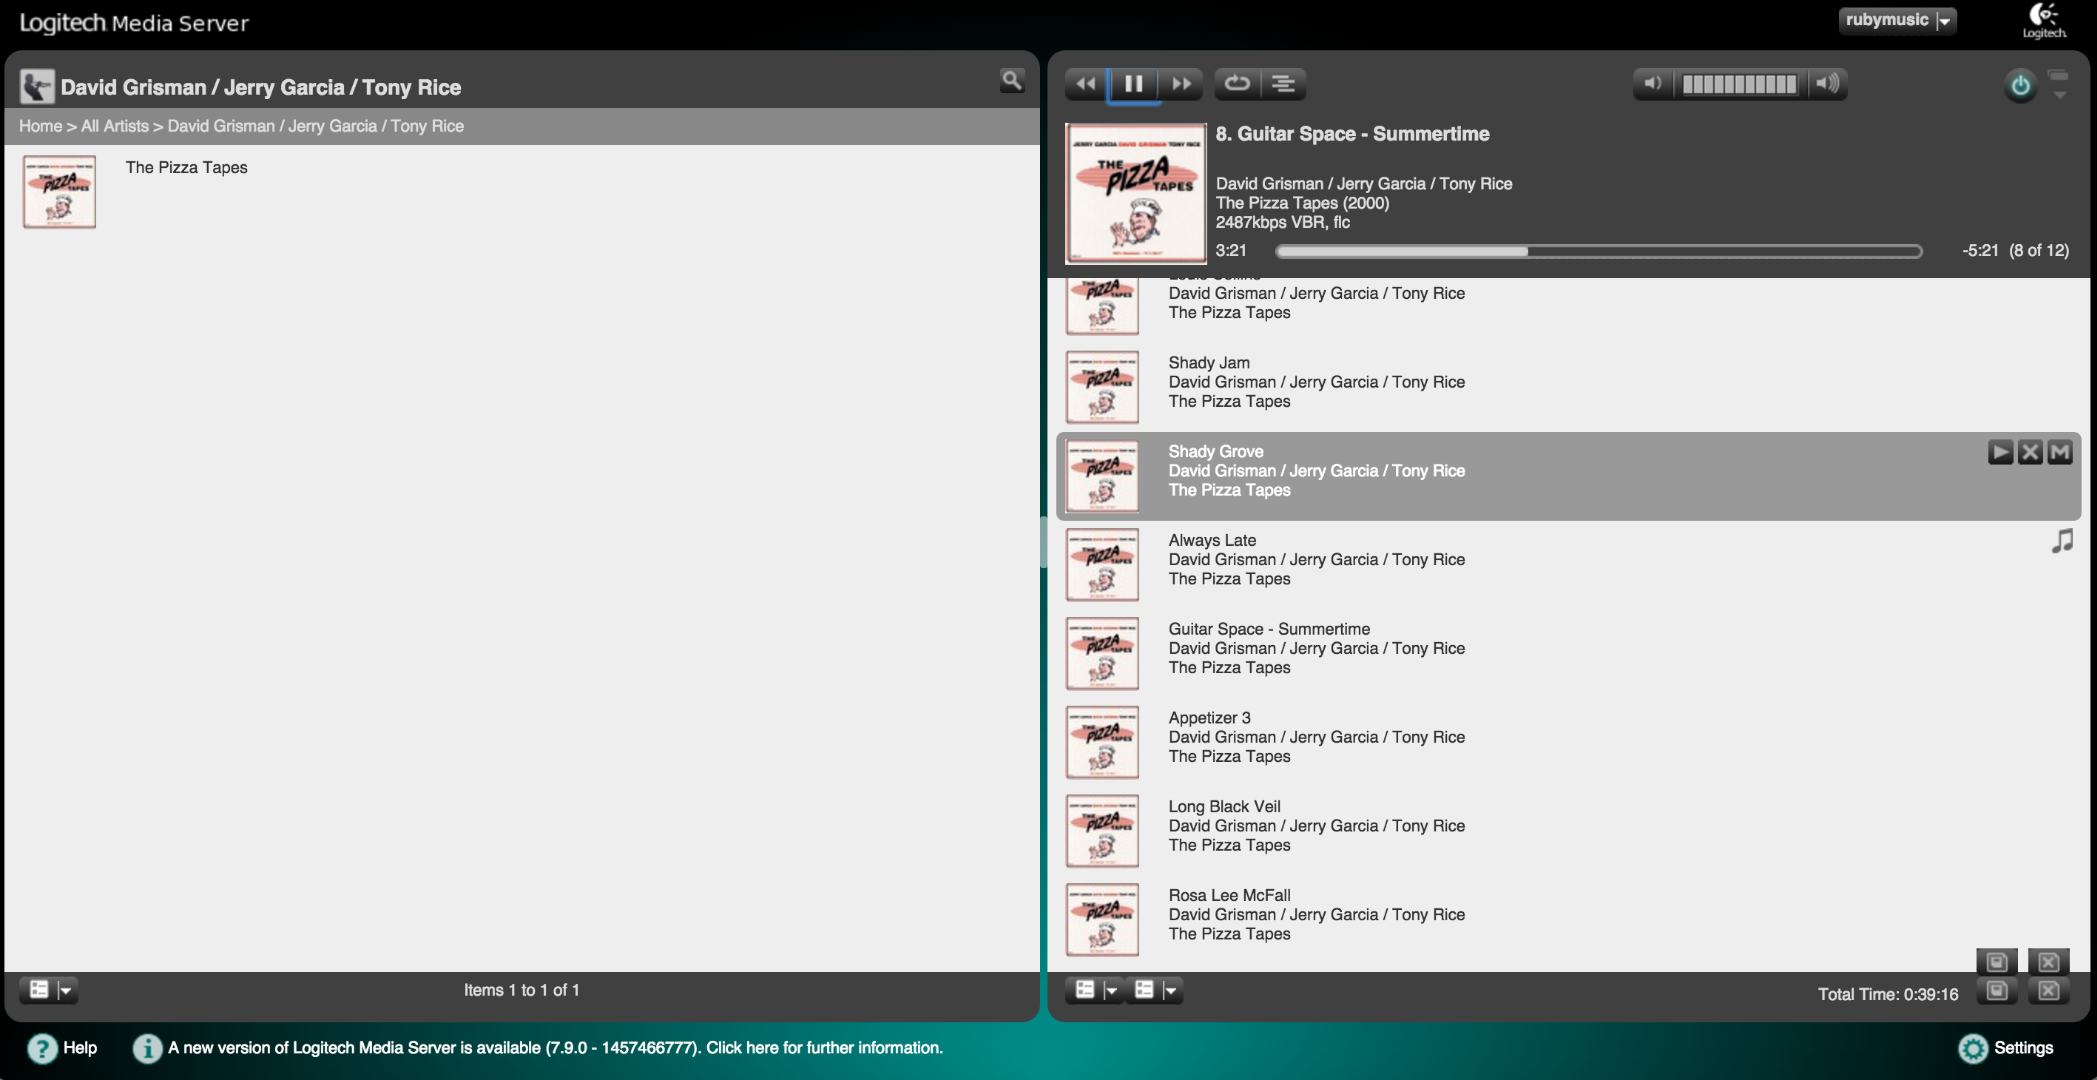This screenshot has height=1080, width=2097.
Task: Click the playback progress bar to seek
Action: point(1598,251)
